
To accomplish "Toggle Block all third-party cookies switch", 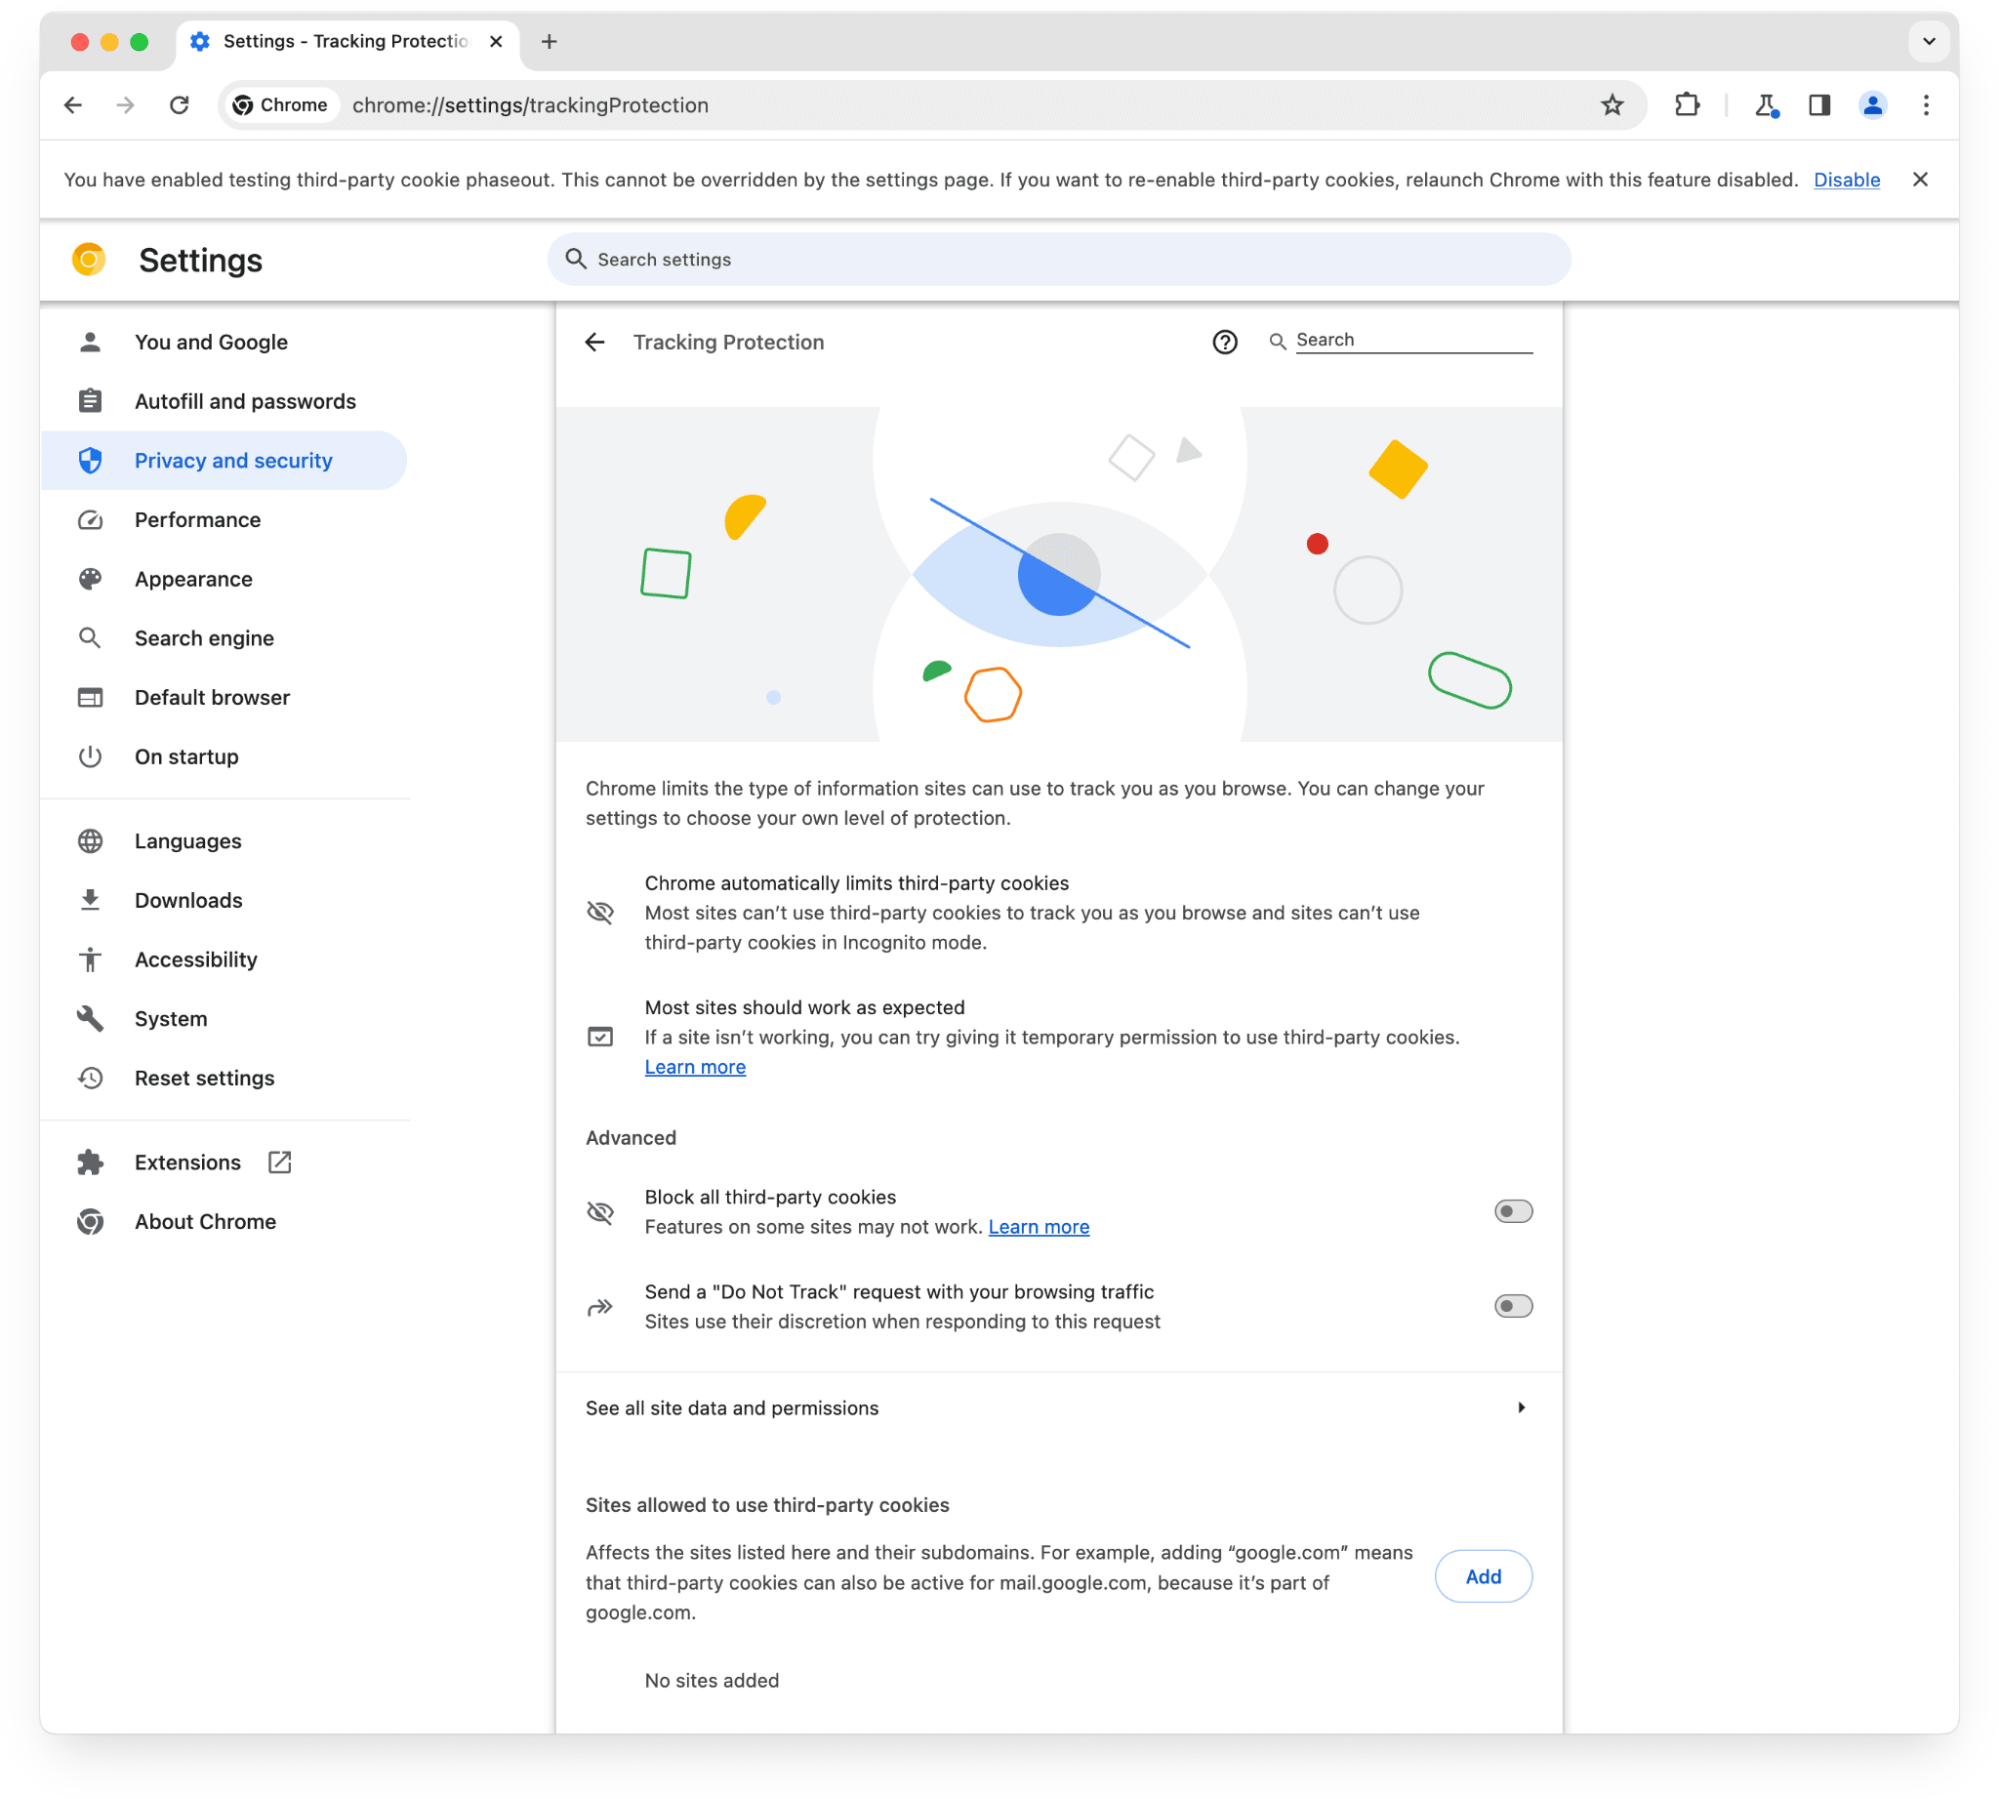I will pos(1511,1210).
